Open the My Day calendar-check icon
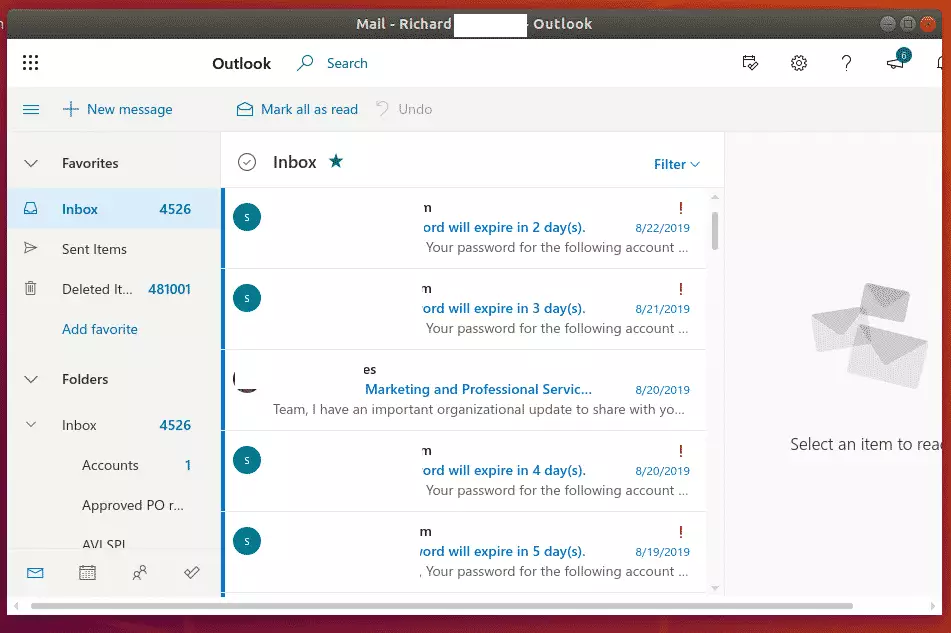Viewport: 951px width, 633px height. point(750,62)
